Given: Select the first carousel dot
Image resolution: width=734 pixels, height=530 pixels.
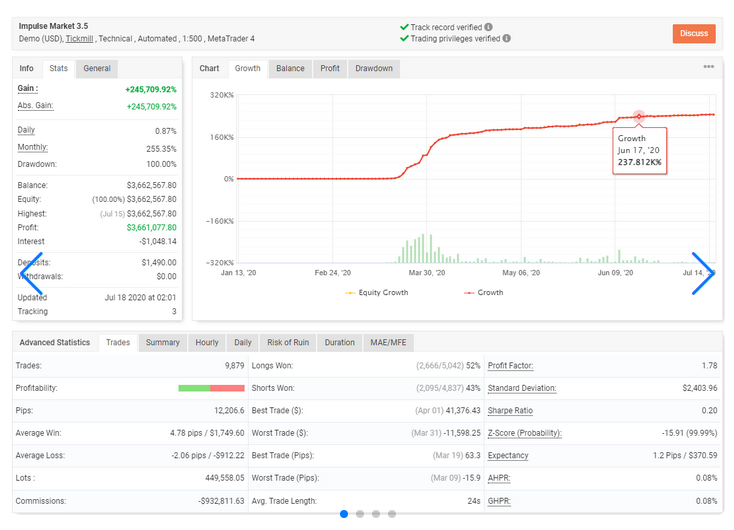Looking at the screenshot, I should click(344, 514).
